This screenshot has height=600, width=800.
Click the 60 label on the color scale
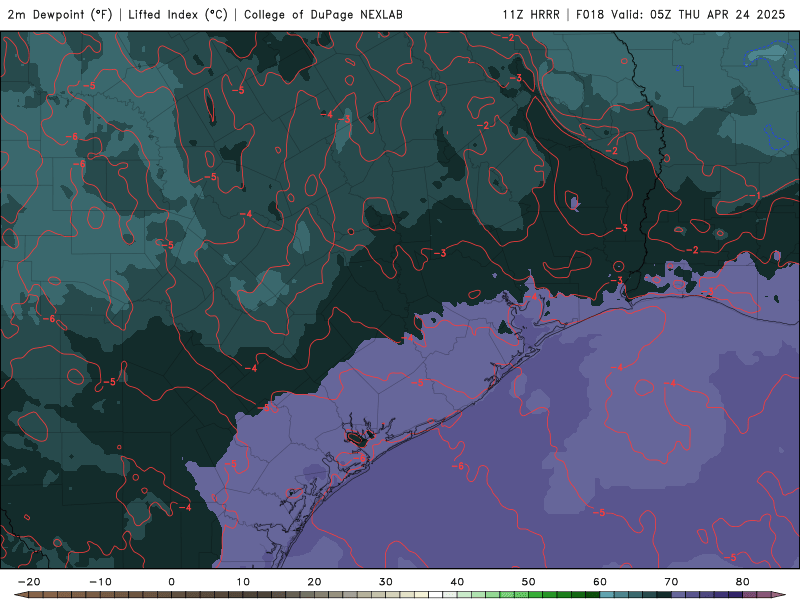click(x=600, y=582)
